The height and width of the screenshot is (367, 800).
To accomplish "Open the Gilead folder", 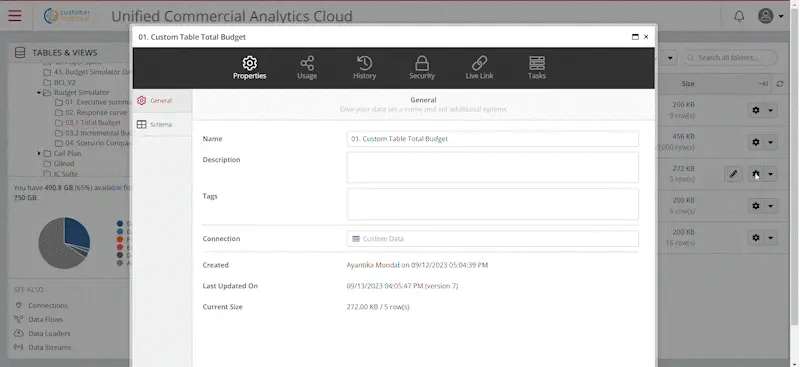I will click(59, 163).
